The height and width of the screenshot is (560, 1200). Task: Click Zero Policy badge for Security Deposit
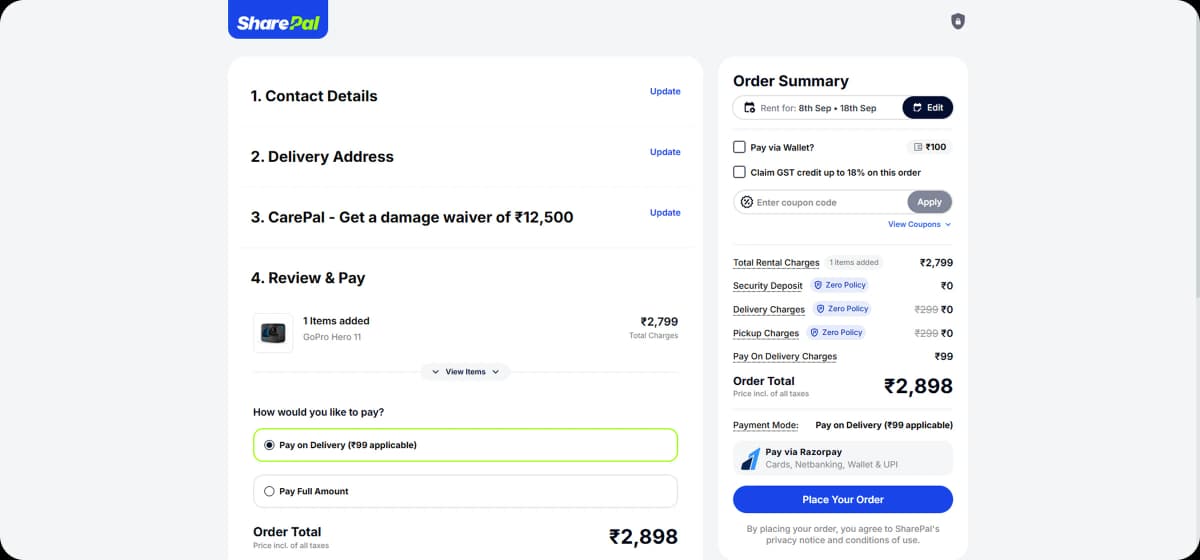point(839,285)
